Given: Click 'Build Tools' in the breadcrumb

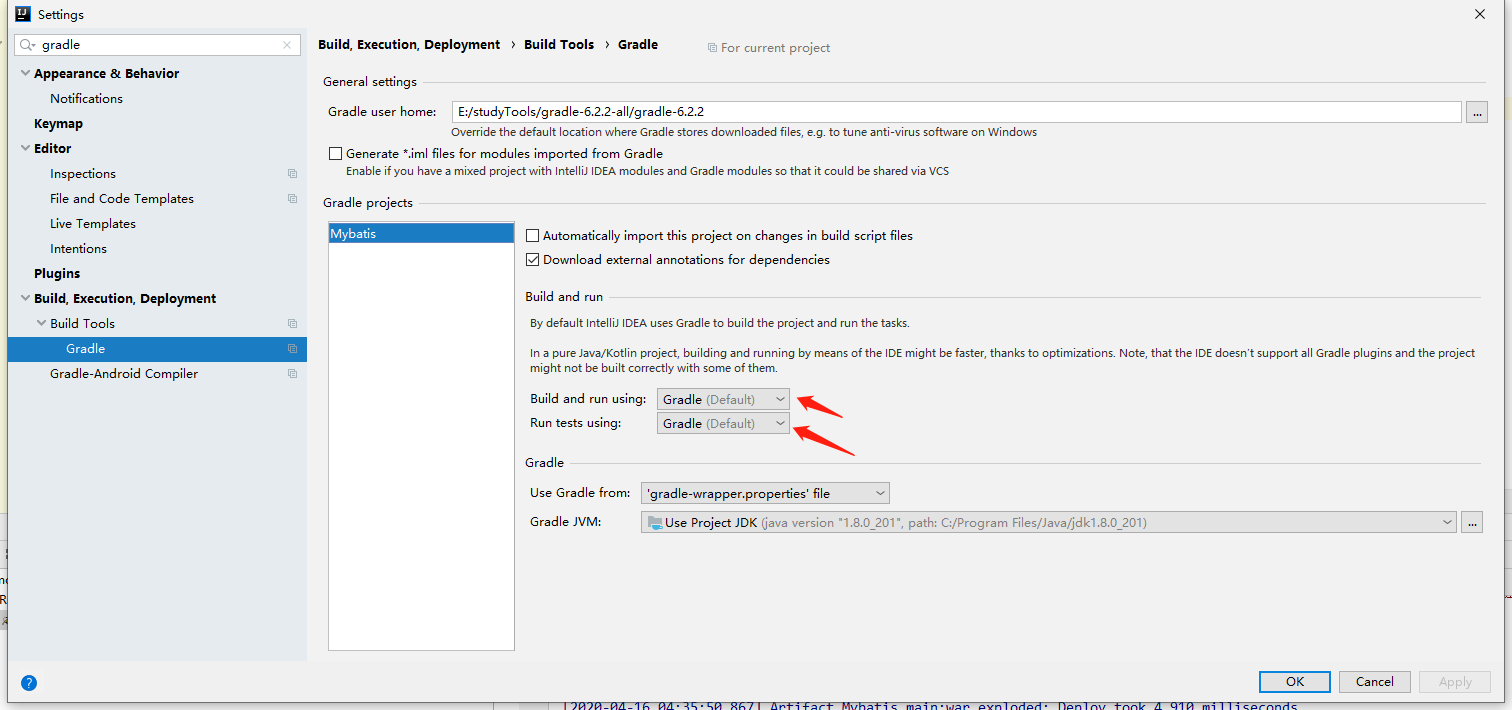Looking at the screenshot, I should [x=559, y=45].
